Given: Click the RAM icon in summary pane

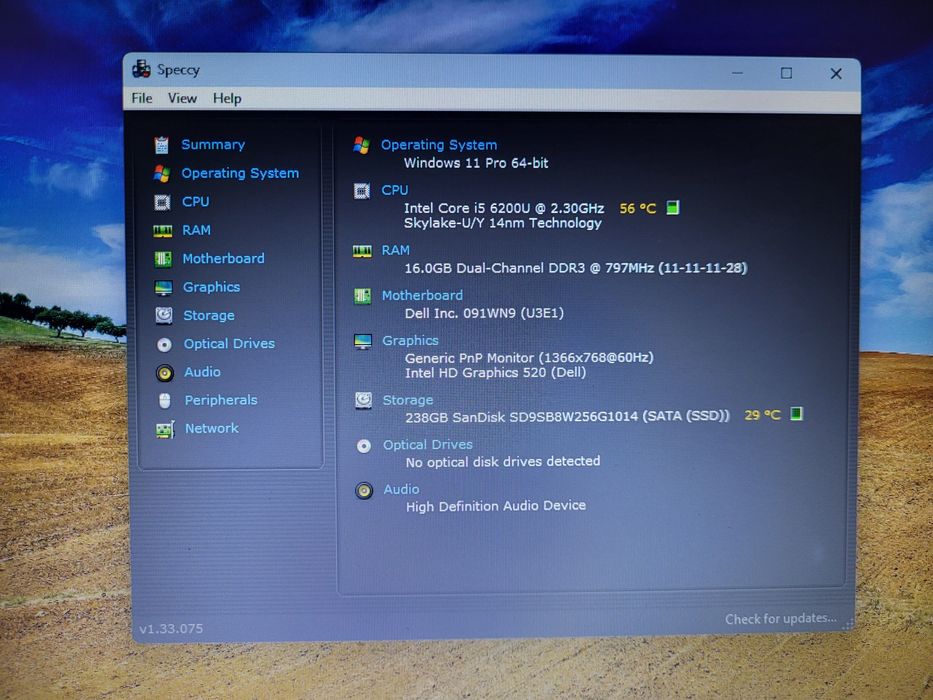Looking at the screenshot, I should point(362,251).
